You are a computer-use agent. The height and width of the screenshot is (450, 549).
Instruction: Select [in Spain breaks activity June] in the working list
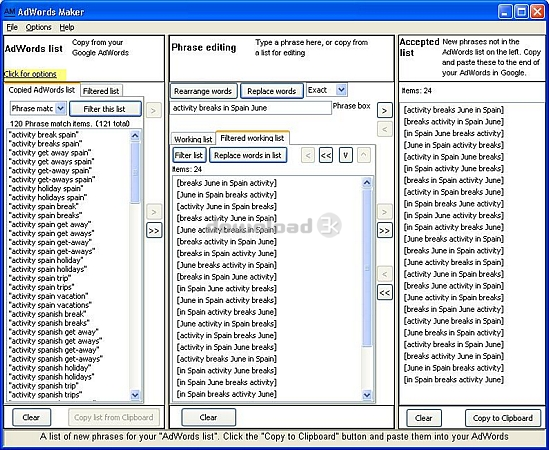tap(227, 394)
